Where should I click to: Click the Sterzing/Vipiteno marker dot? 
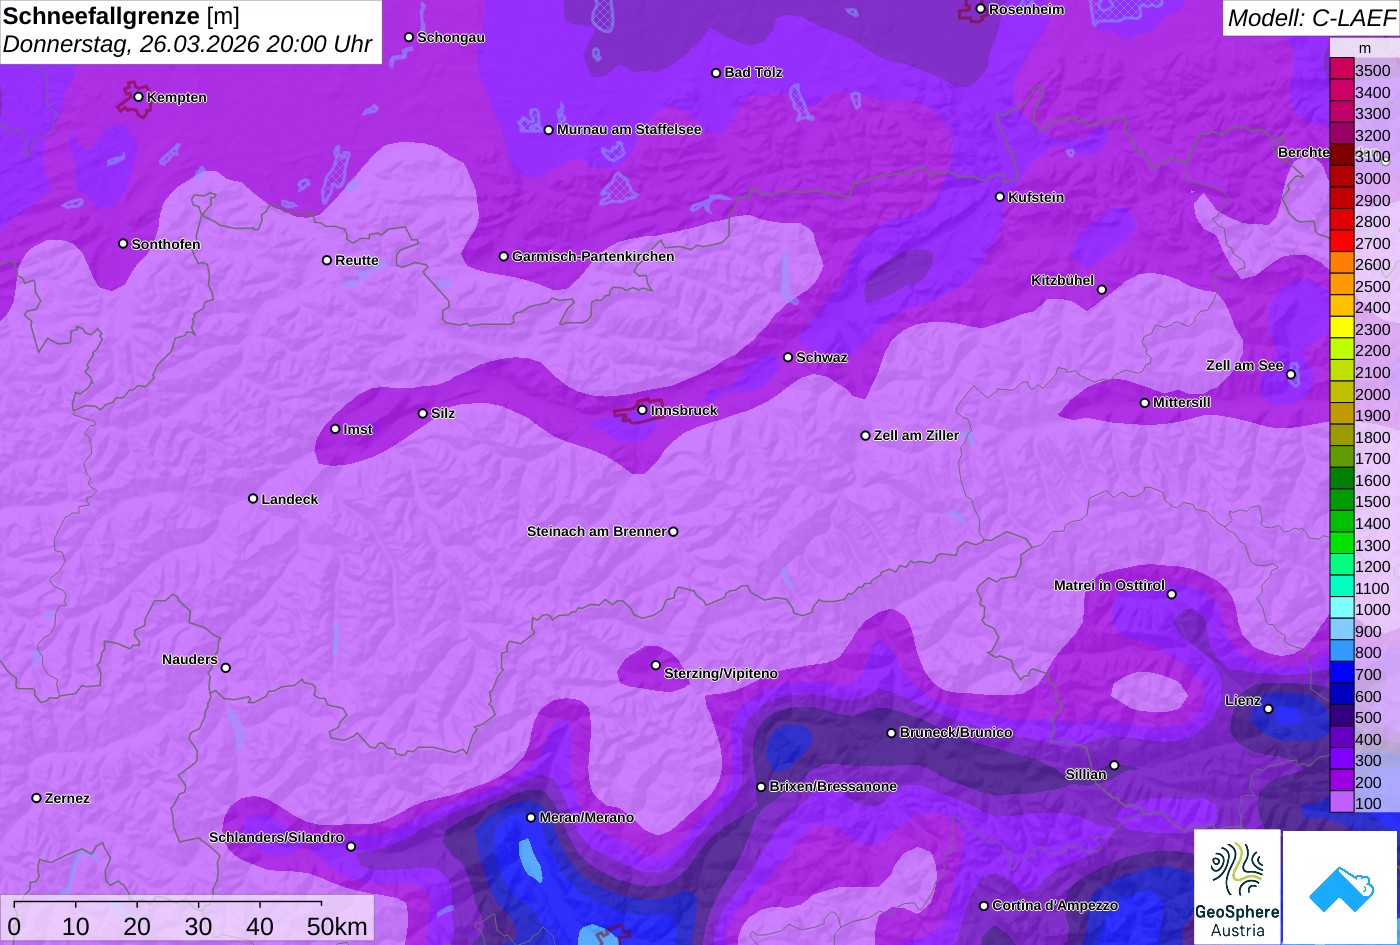point(656,665)
